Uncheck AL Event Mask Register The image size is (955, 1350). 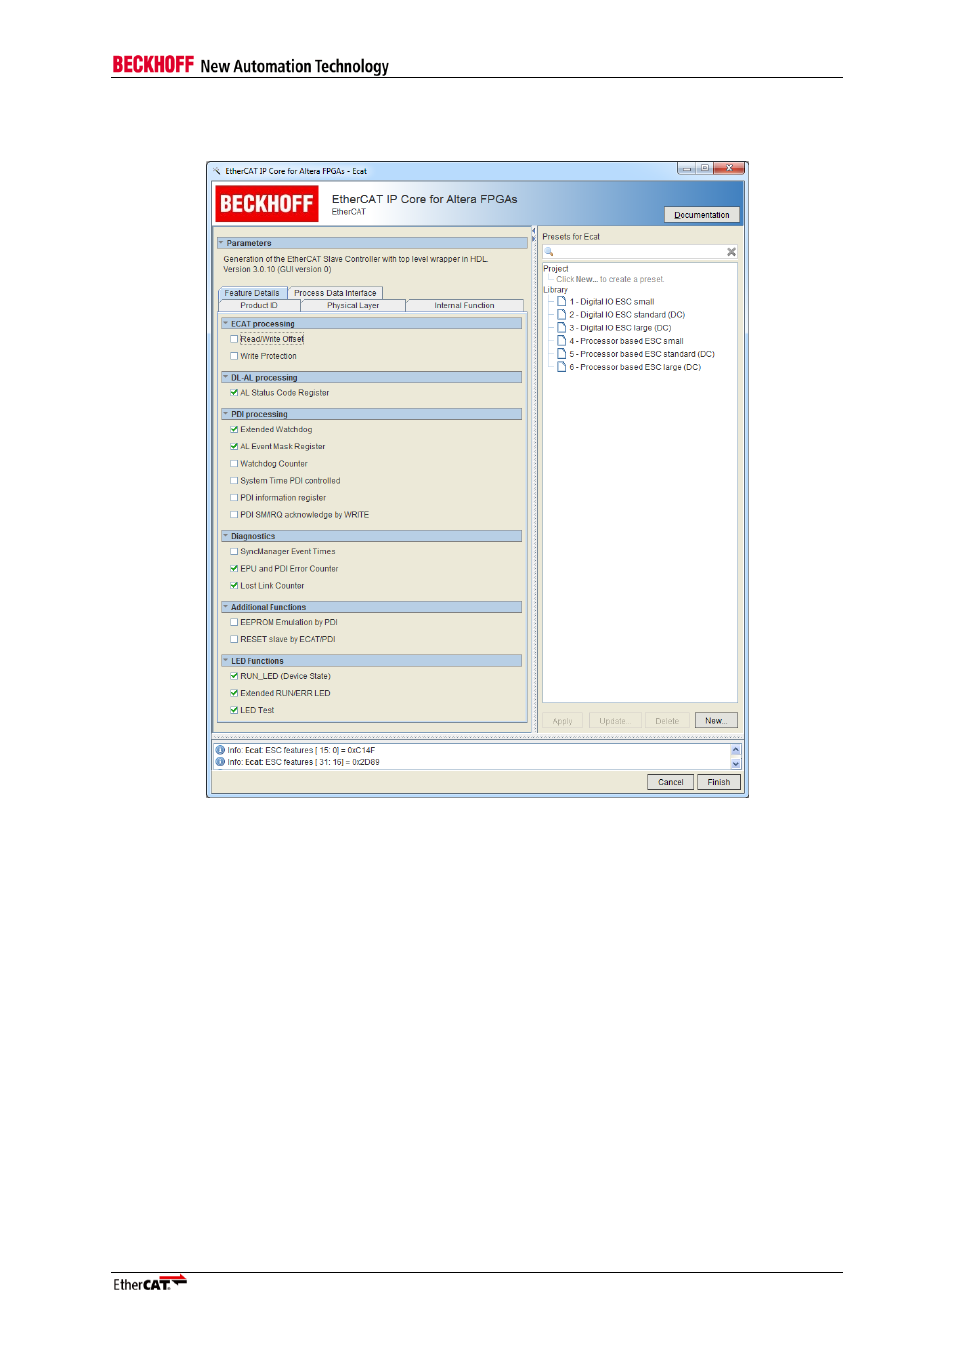(234, 447)
